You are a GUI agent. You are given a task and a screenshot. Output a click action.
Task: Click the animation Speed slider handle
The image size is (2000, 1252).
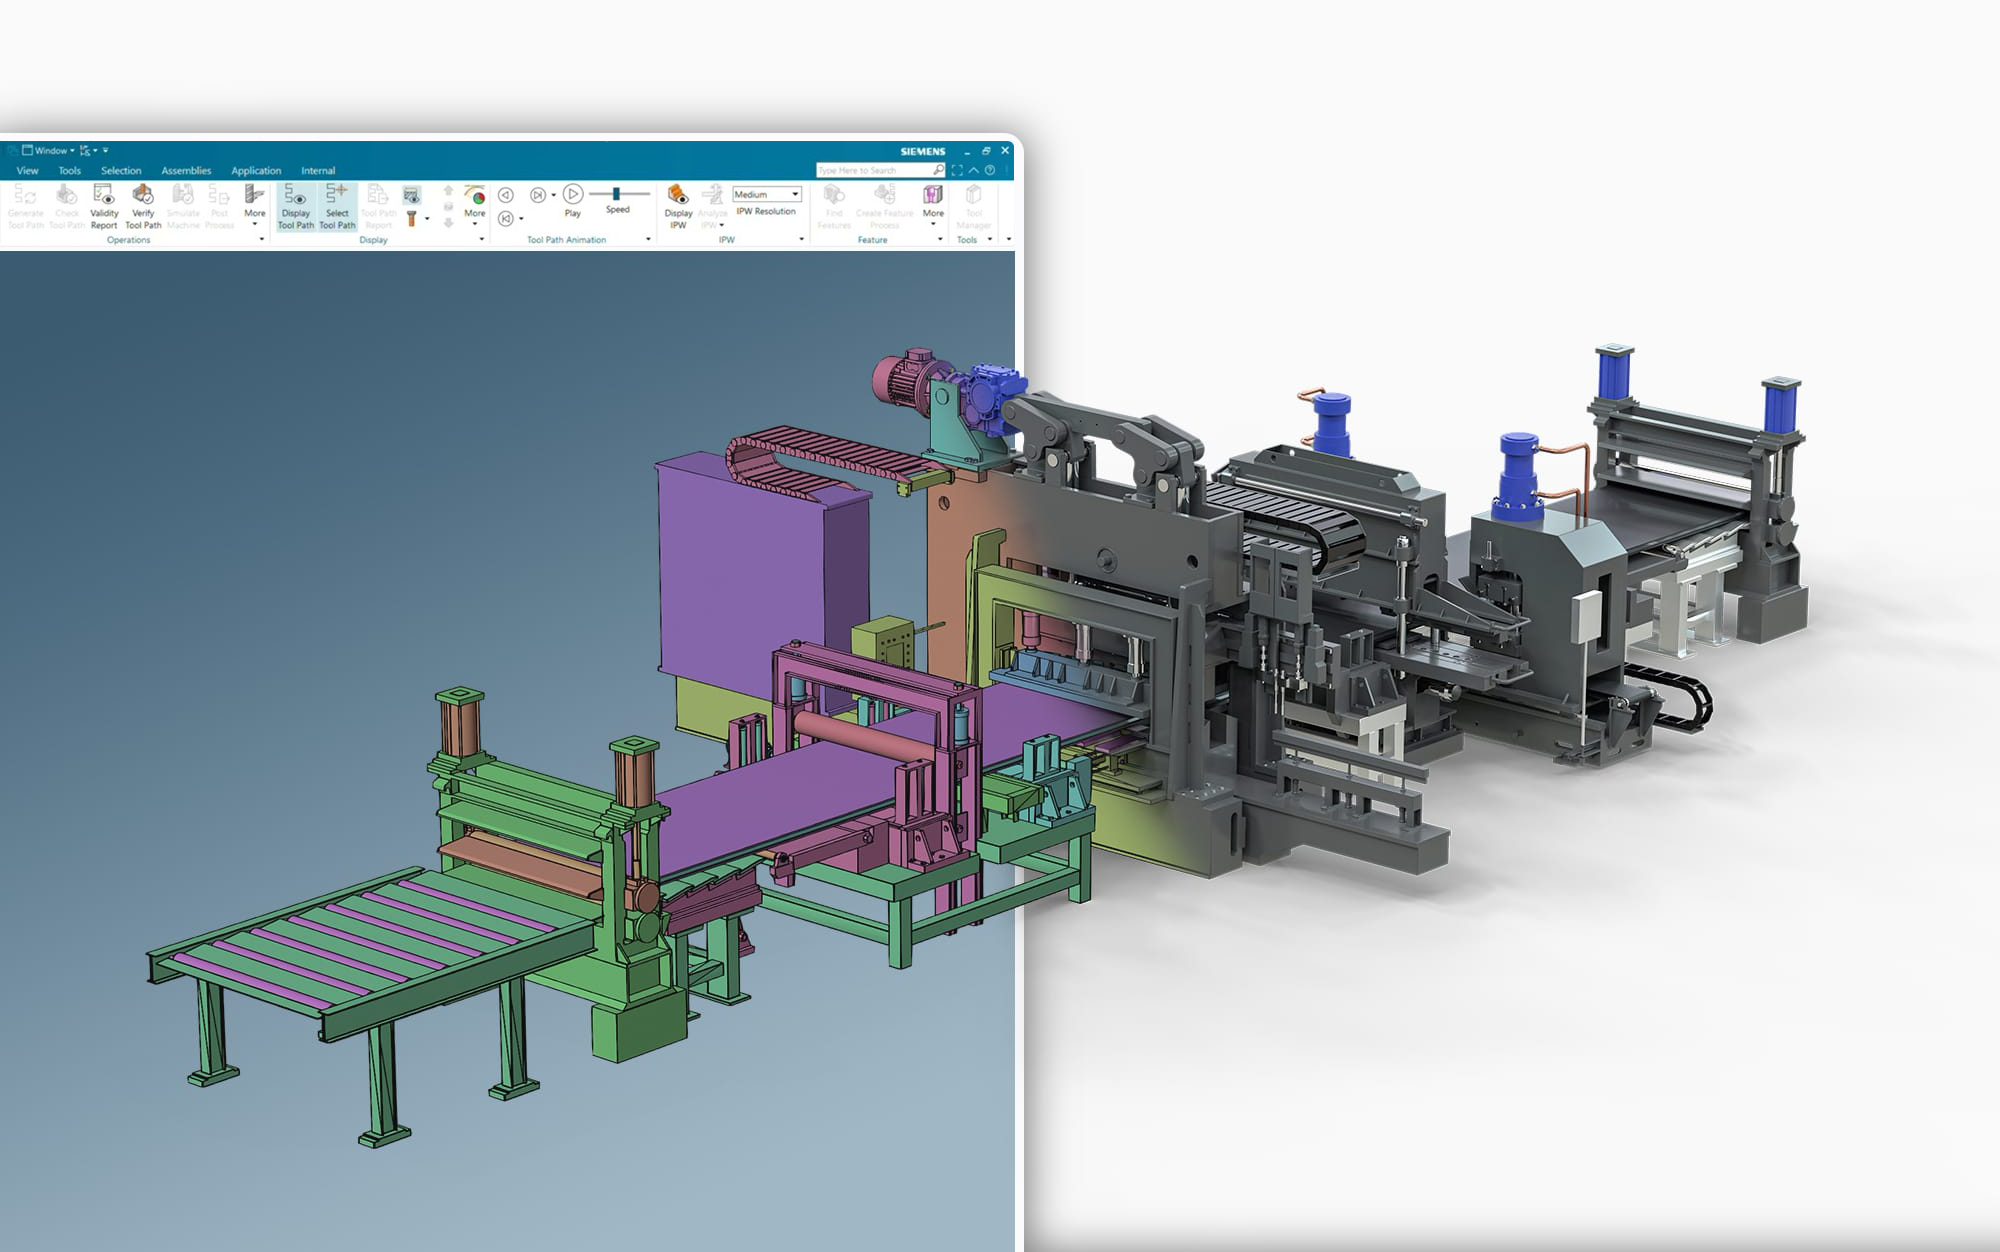point(617,194)
